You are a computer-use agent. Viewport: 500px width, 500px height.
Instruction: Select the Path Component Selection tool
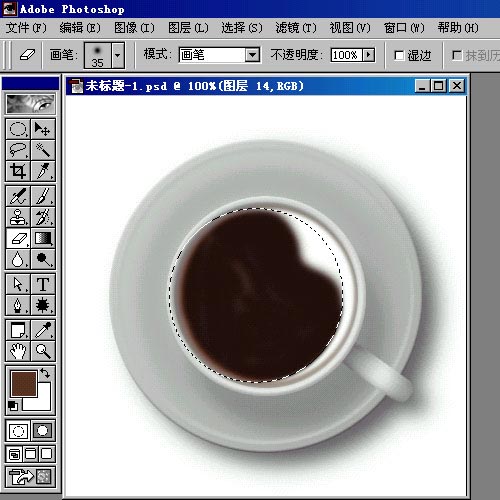tap(18, 284)
